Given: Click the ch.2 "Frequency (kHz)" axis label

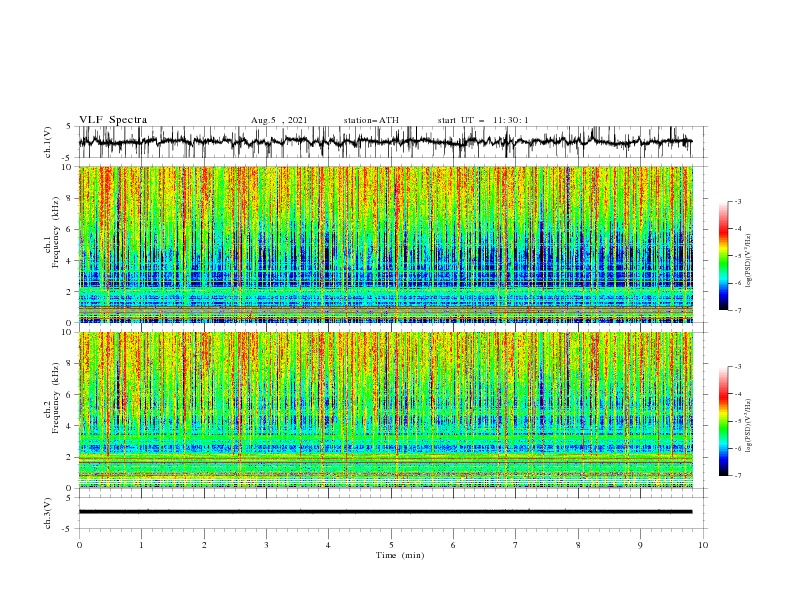Looking at the screenshot, I should 55,398.
